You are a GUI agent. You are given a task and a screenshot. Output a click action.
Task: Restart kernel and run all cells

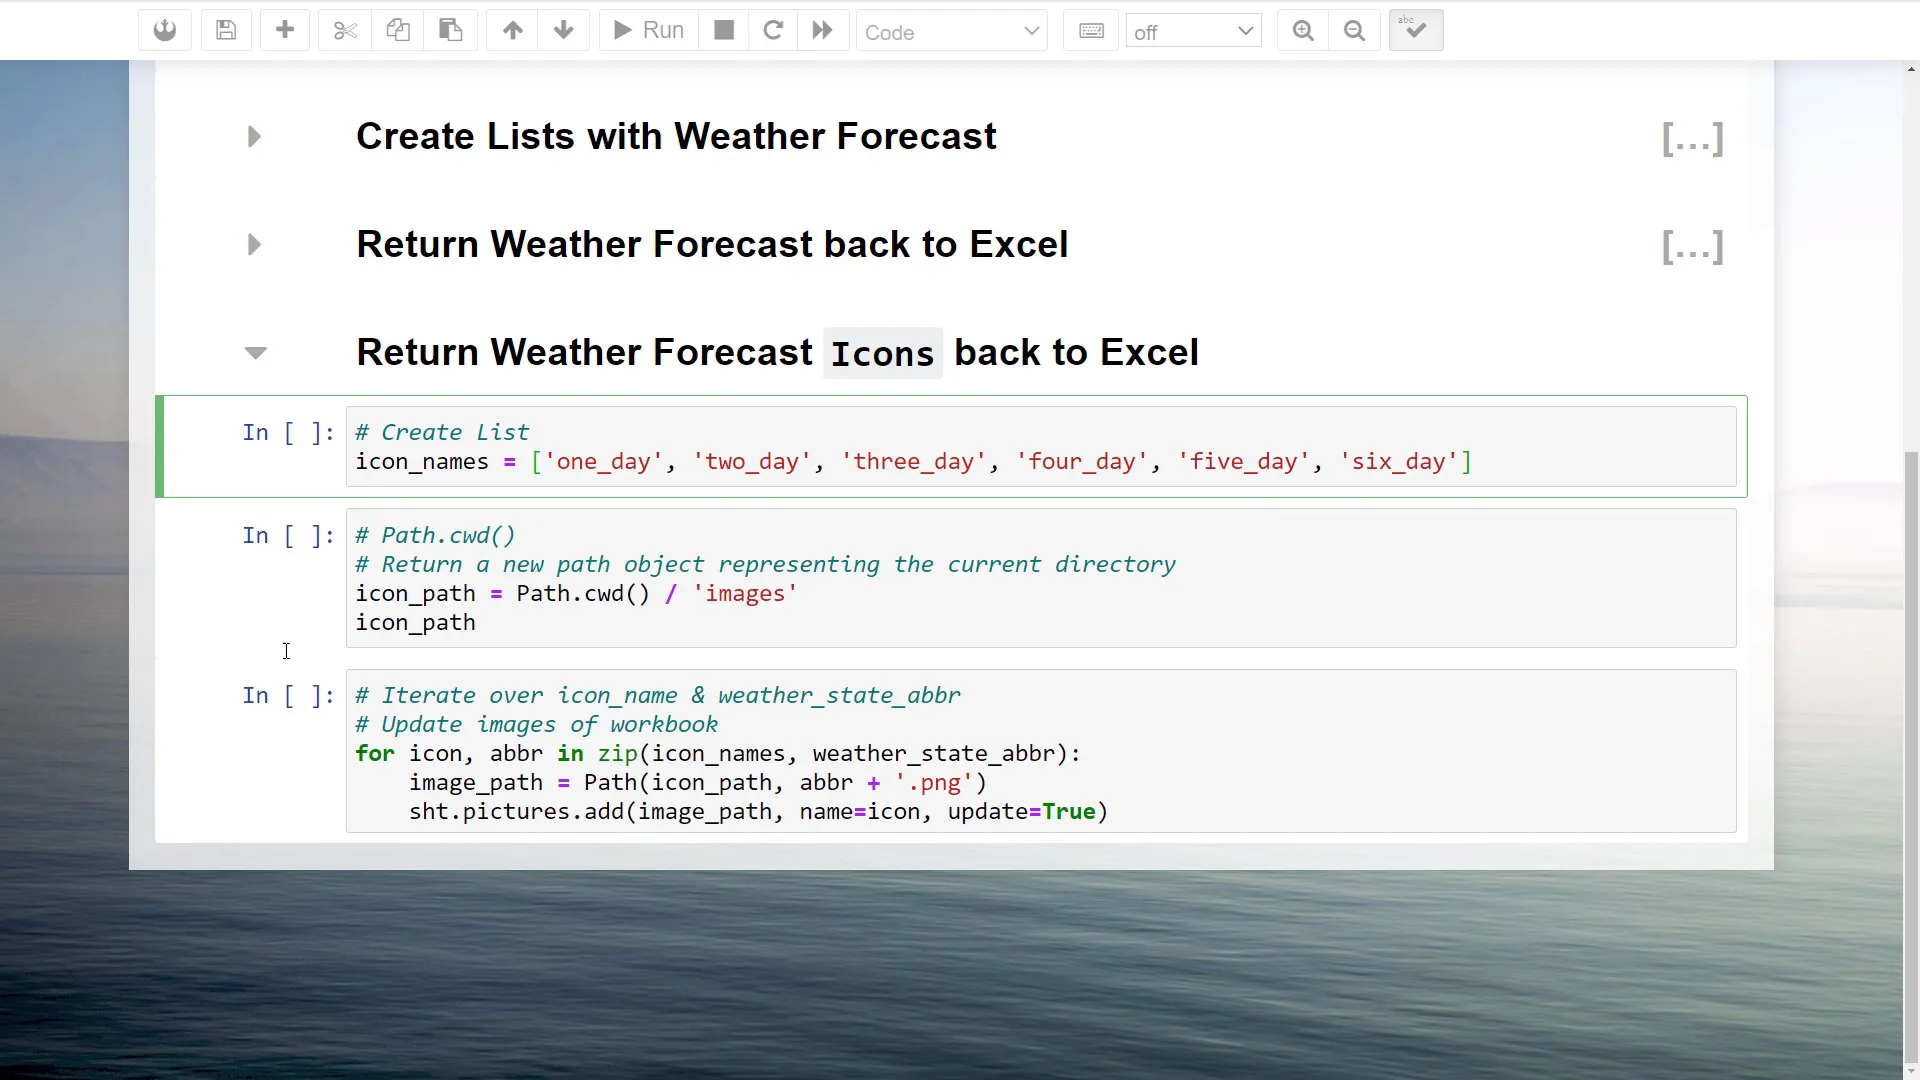click(822, 30)
